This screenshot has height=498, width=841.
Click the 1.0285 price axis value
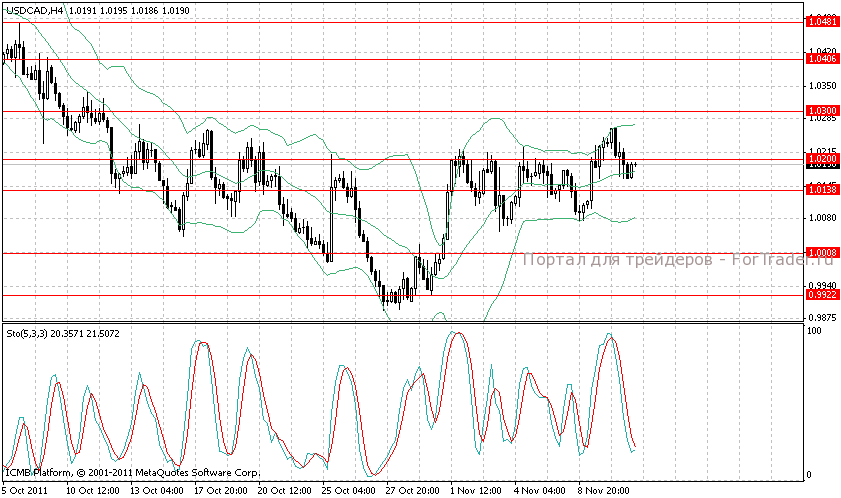point(820,119)
